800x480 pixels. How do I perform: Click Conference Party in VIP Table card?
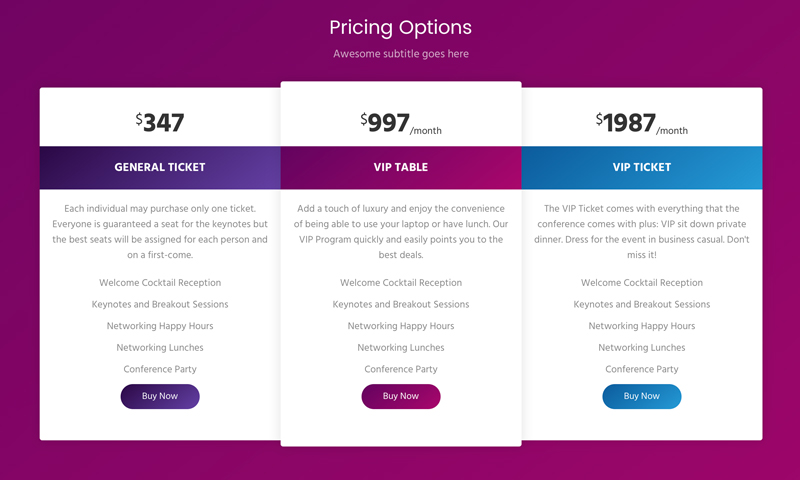[401, 369]
